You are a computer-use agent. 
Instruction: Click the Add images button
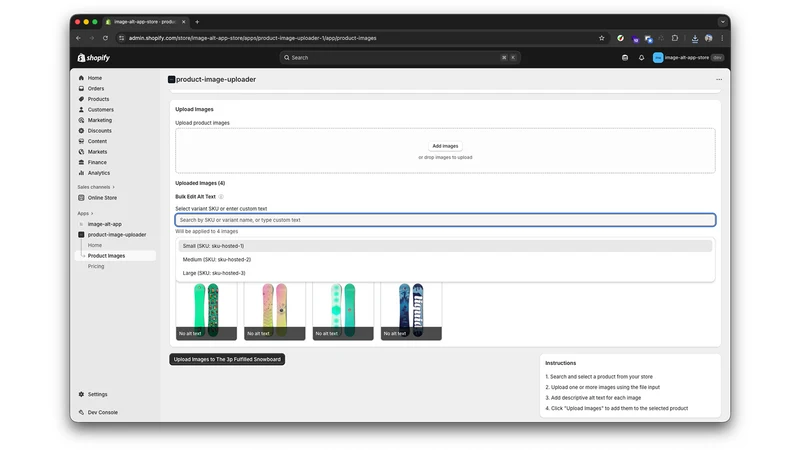tap(445, 146)
